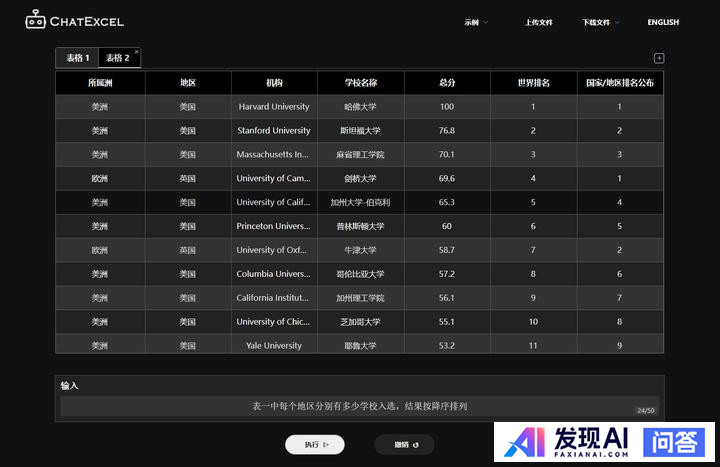
Task: Click the 总分 column header
Action: pyautogui.click(x=447, y=83)
